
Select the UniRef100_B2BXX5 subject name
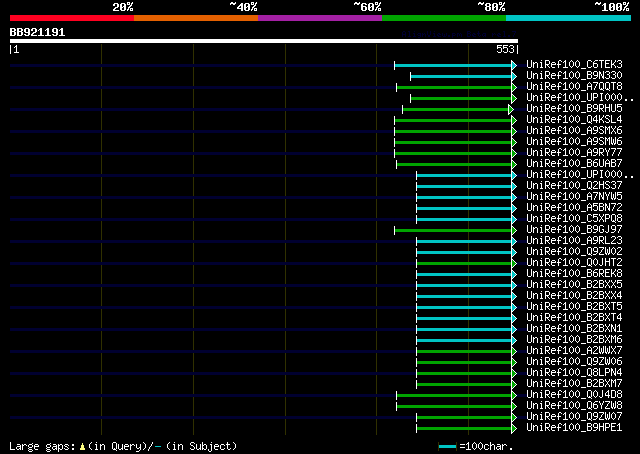pos(574,285)
